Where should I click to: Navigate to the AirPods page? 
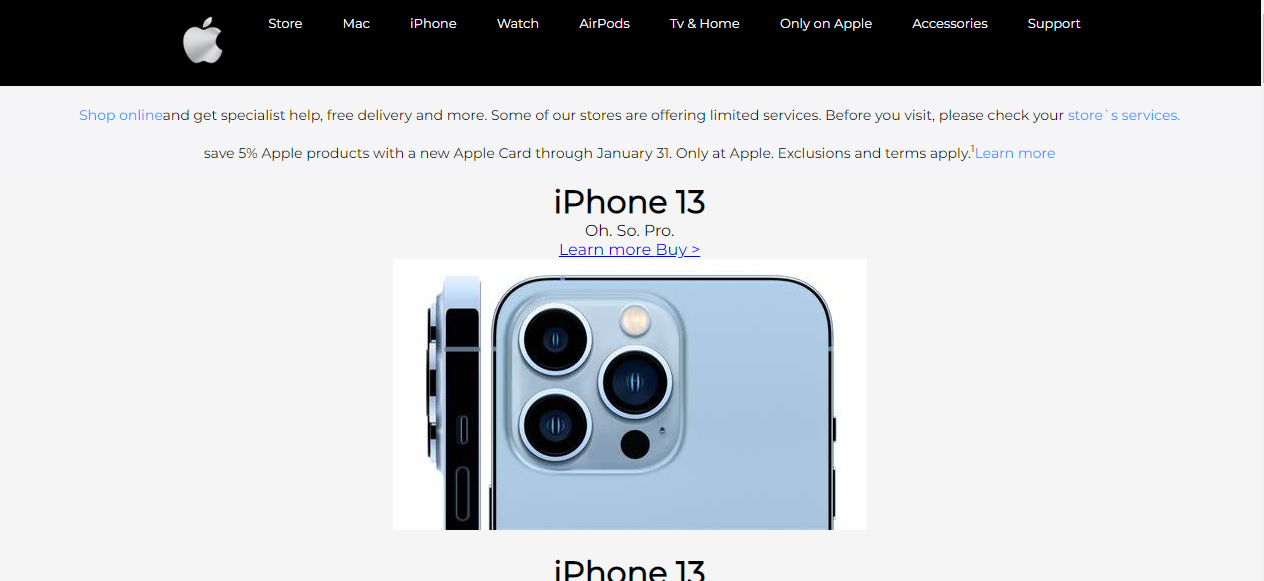click(604, 23)
